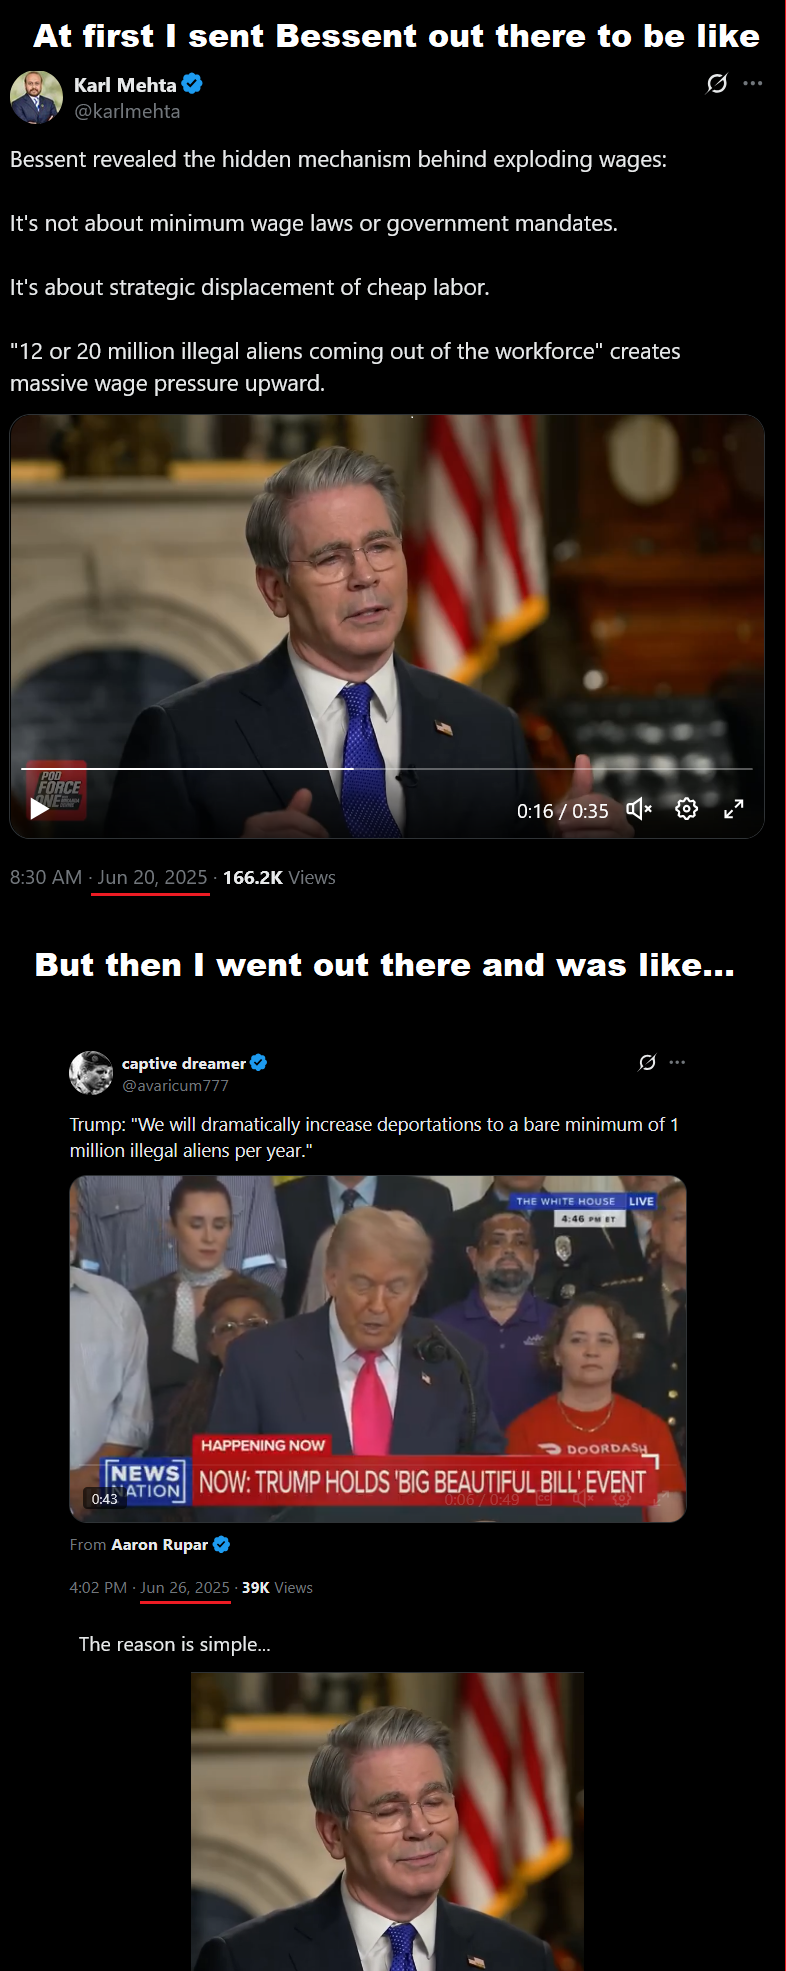Expand the Bessent video to fullscreen
Screen dimensions: 786x1971
point(734,809)
